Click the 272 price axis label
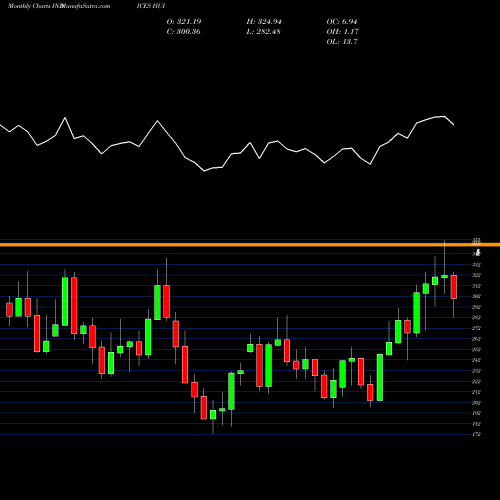 pos(476,328)
